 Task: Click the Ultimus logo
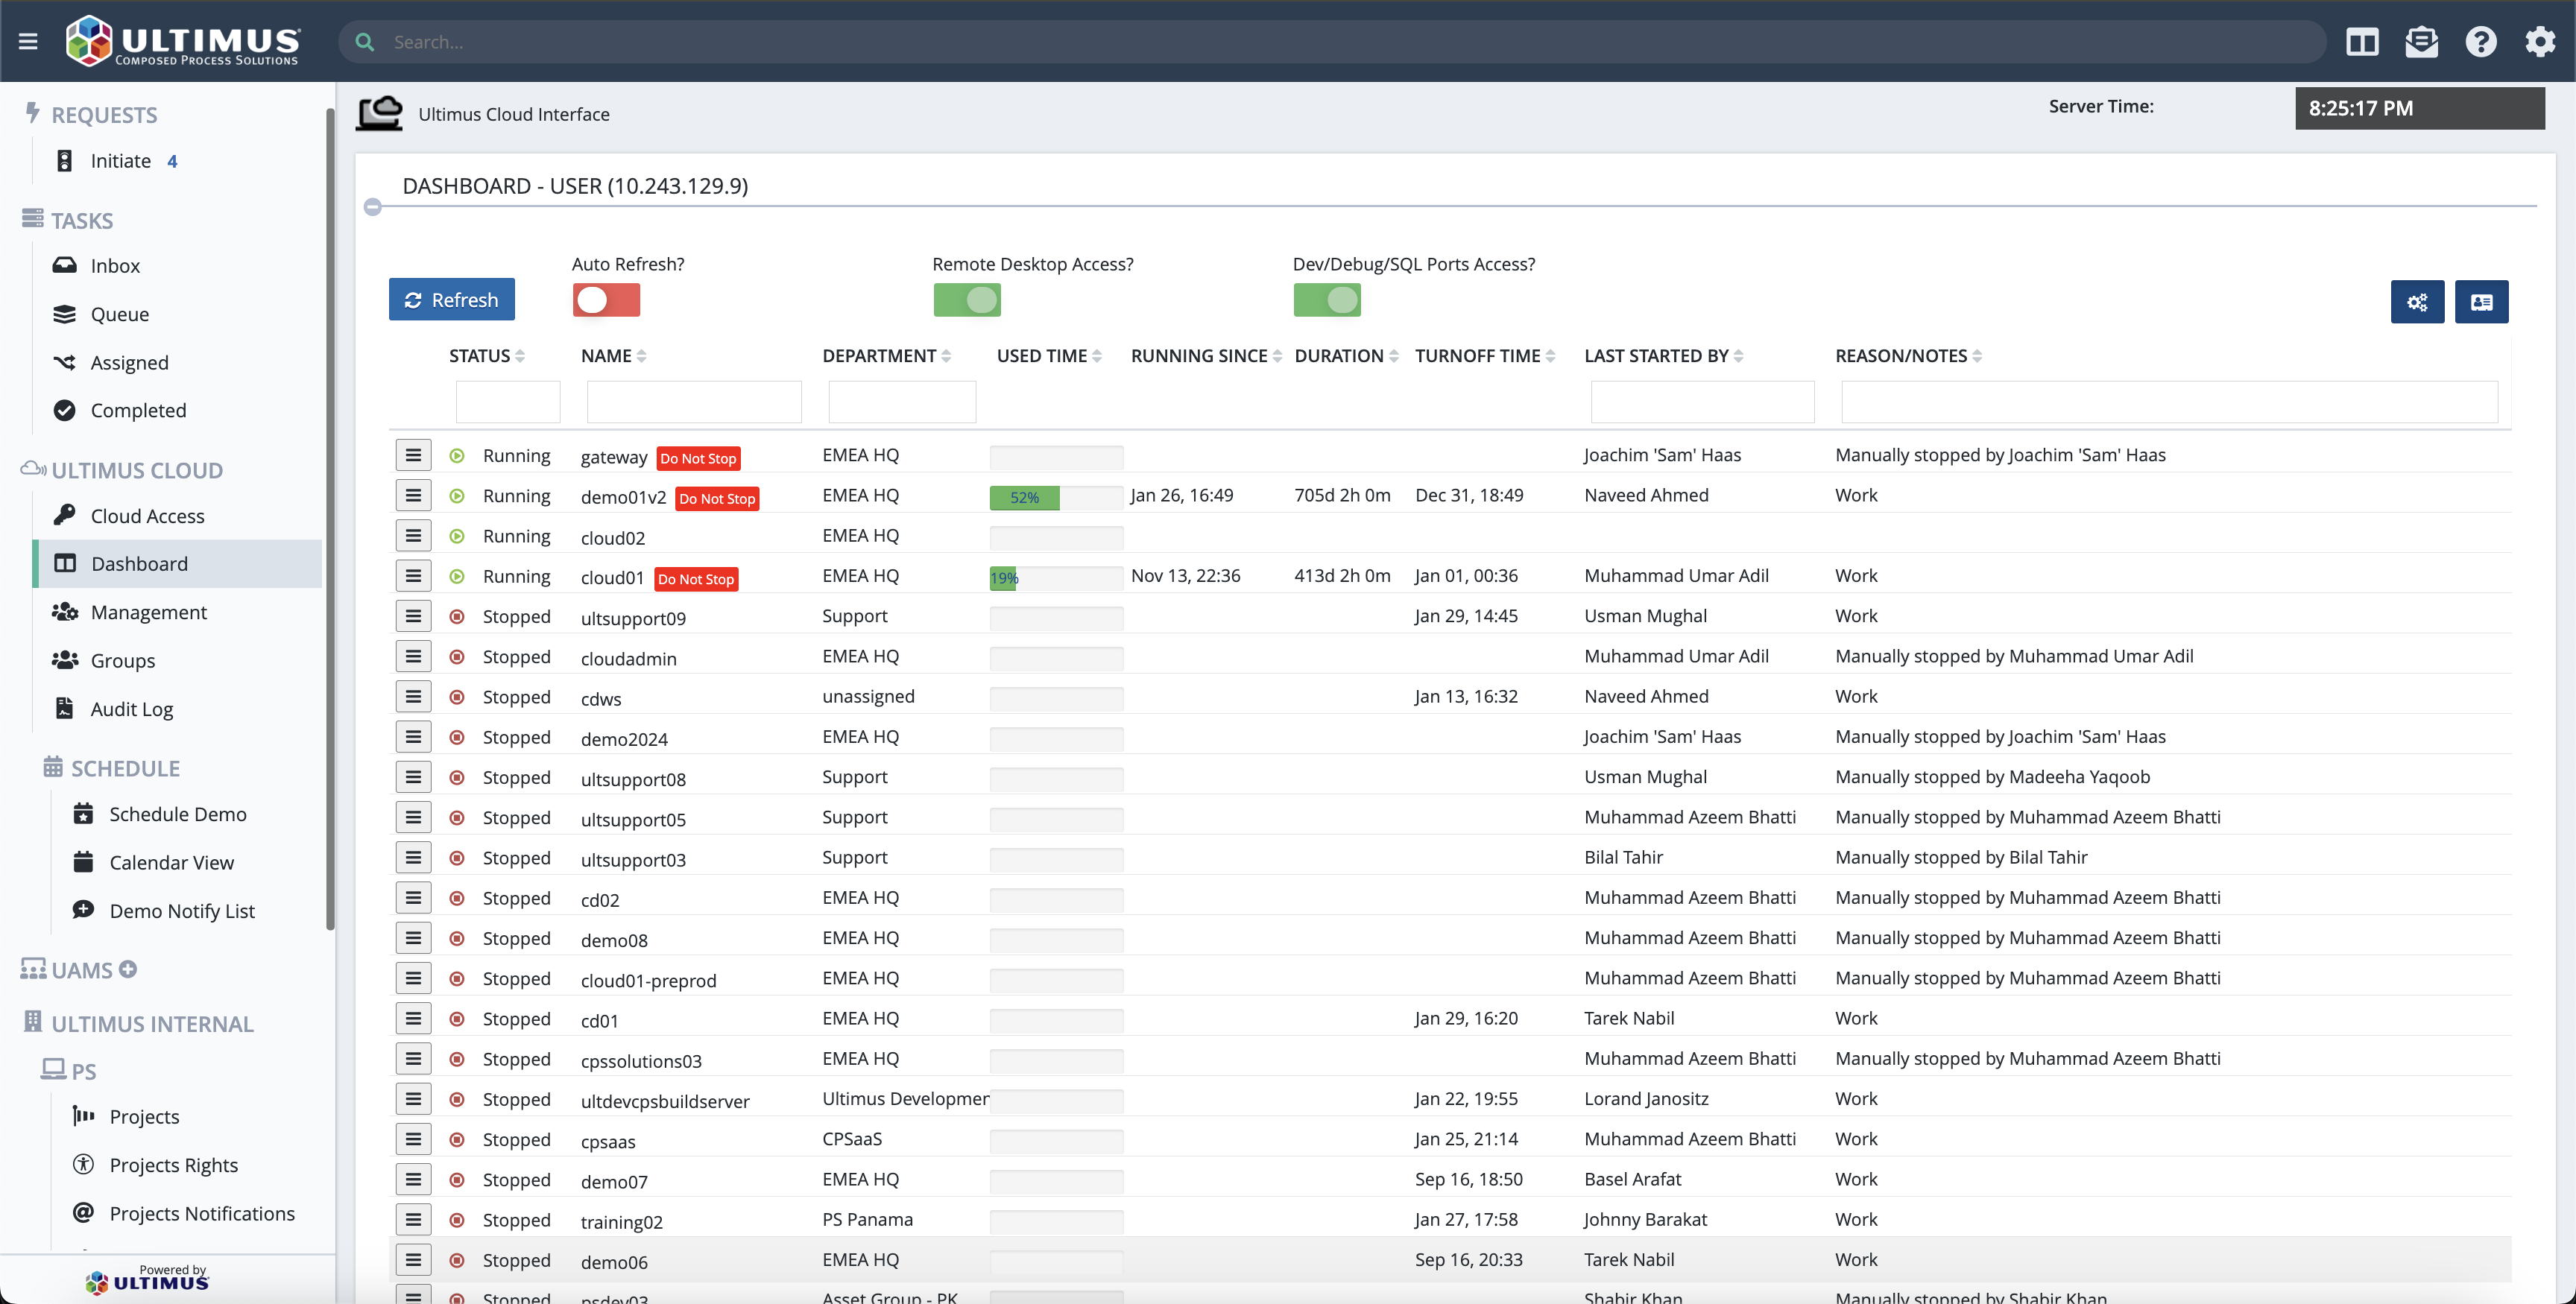(x=182, y=41)
